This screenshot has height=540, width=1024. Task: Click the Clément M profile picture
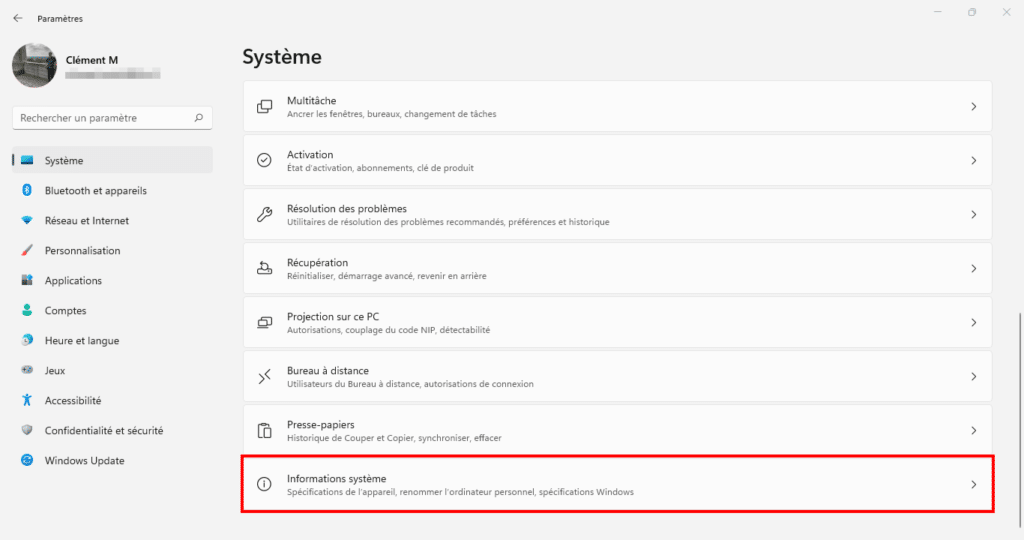point(34,65)
